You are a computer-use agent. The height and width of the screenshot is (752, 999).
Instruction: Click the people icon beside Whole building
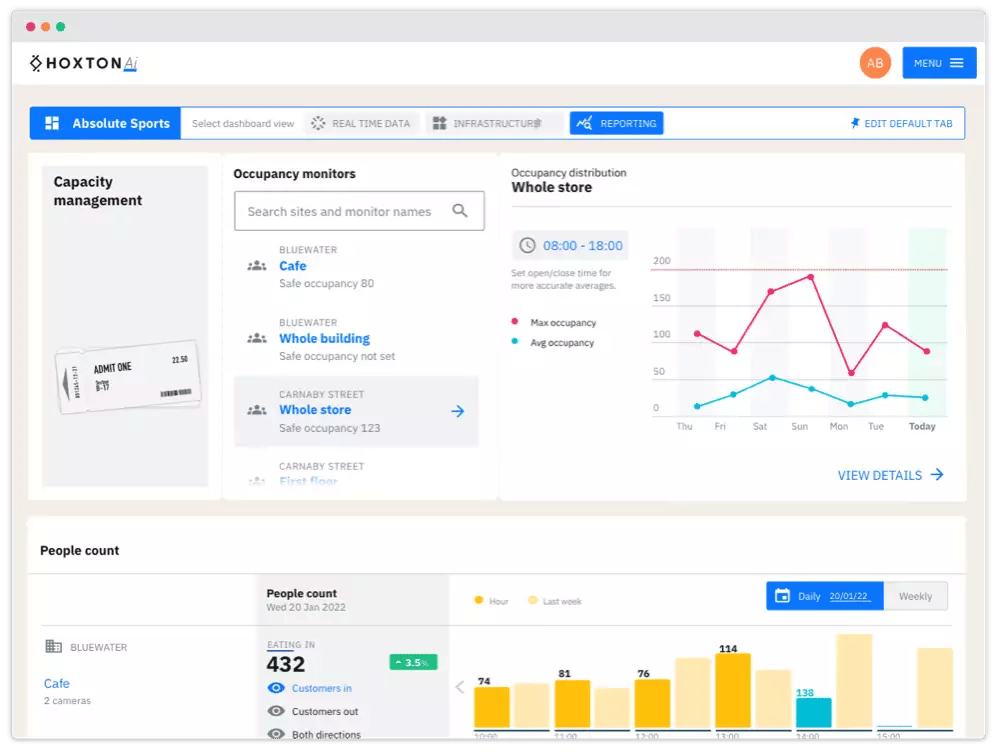(257, 338)
